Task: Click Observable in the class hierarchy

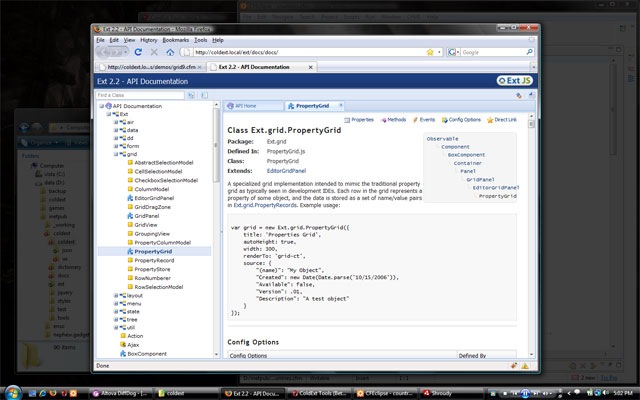Action: pyautogui.click(x=442, y=139)
